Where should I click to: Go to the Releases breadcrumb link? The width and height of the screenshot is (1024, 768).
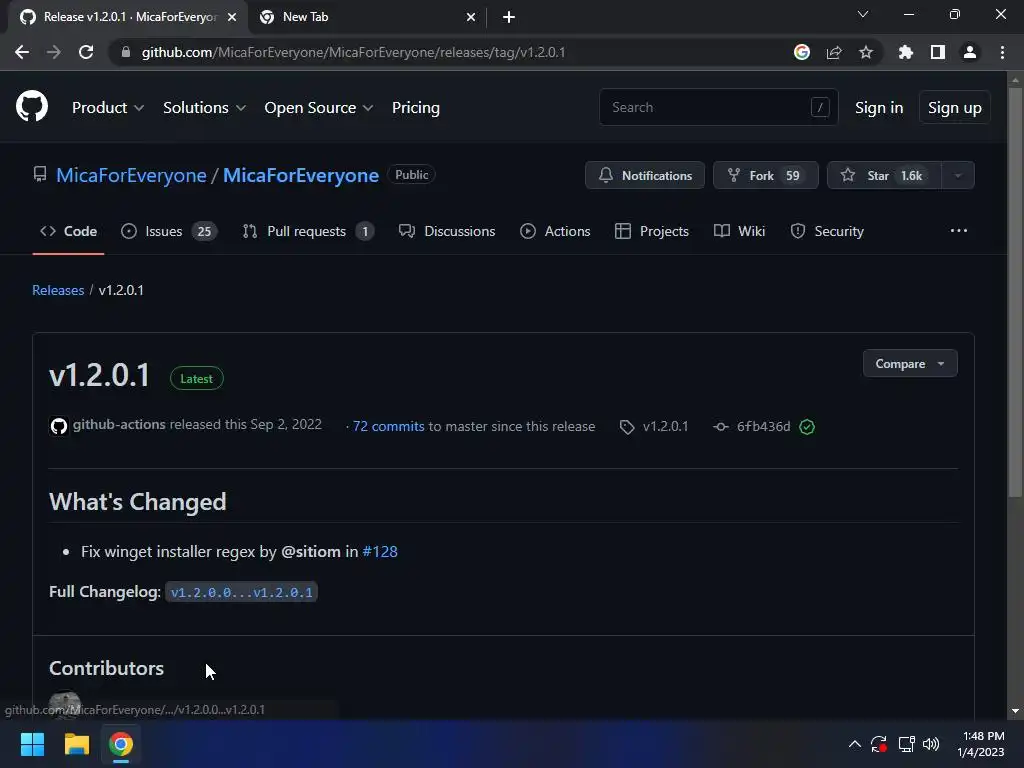[x=58, y=290]
